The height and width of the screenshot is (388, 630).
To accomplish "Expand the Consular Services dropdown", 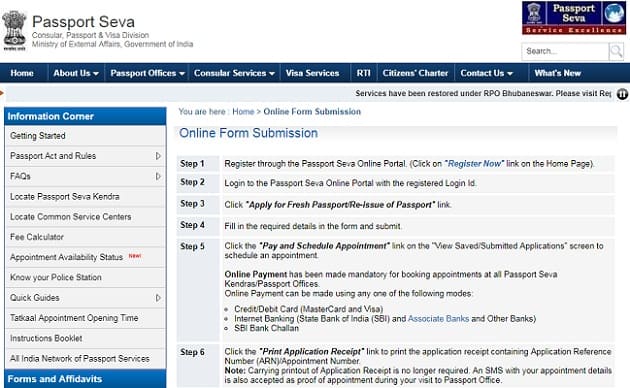I will click(x=234, y=73).
